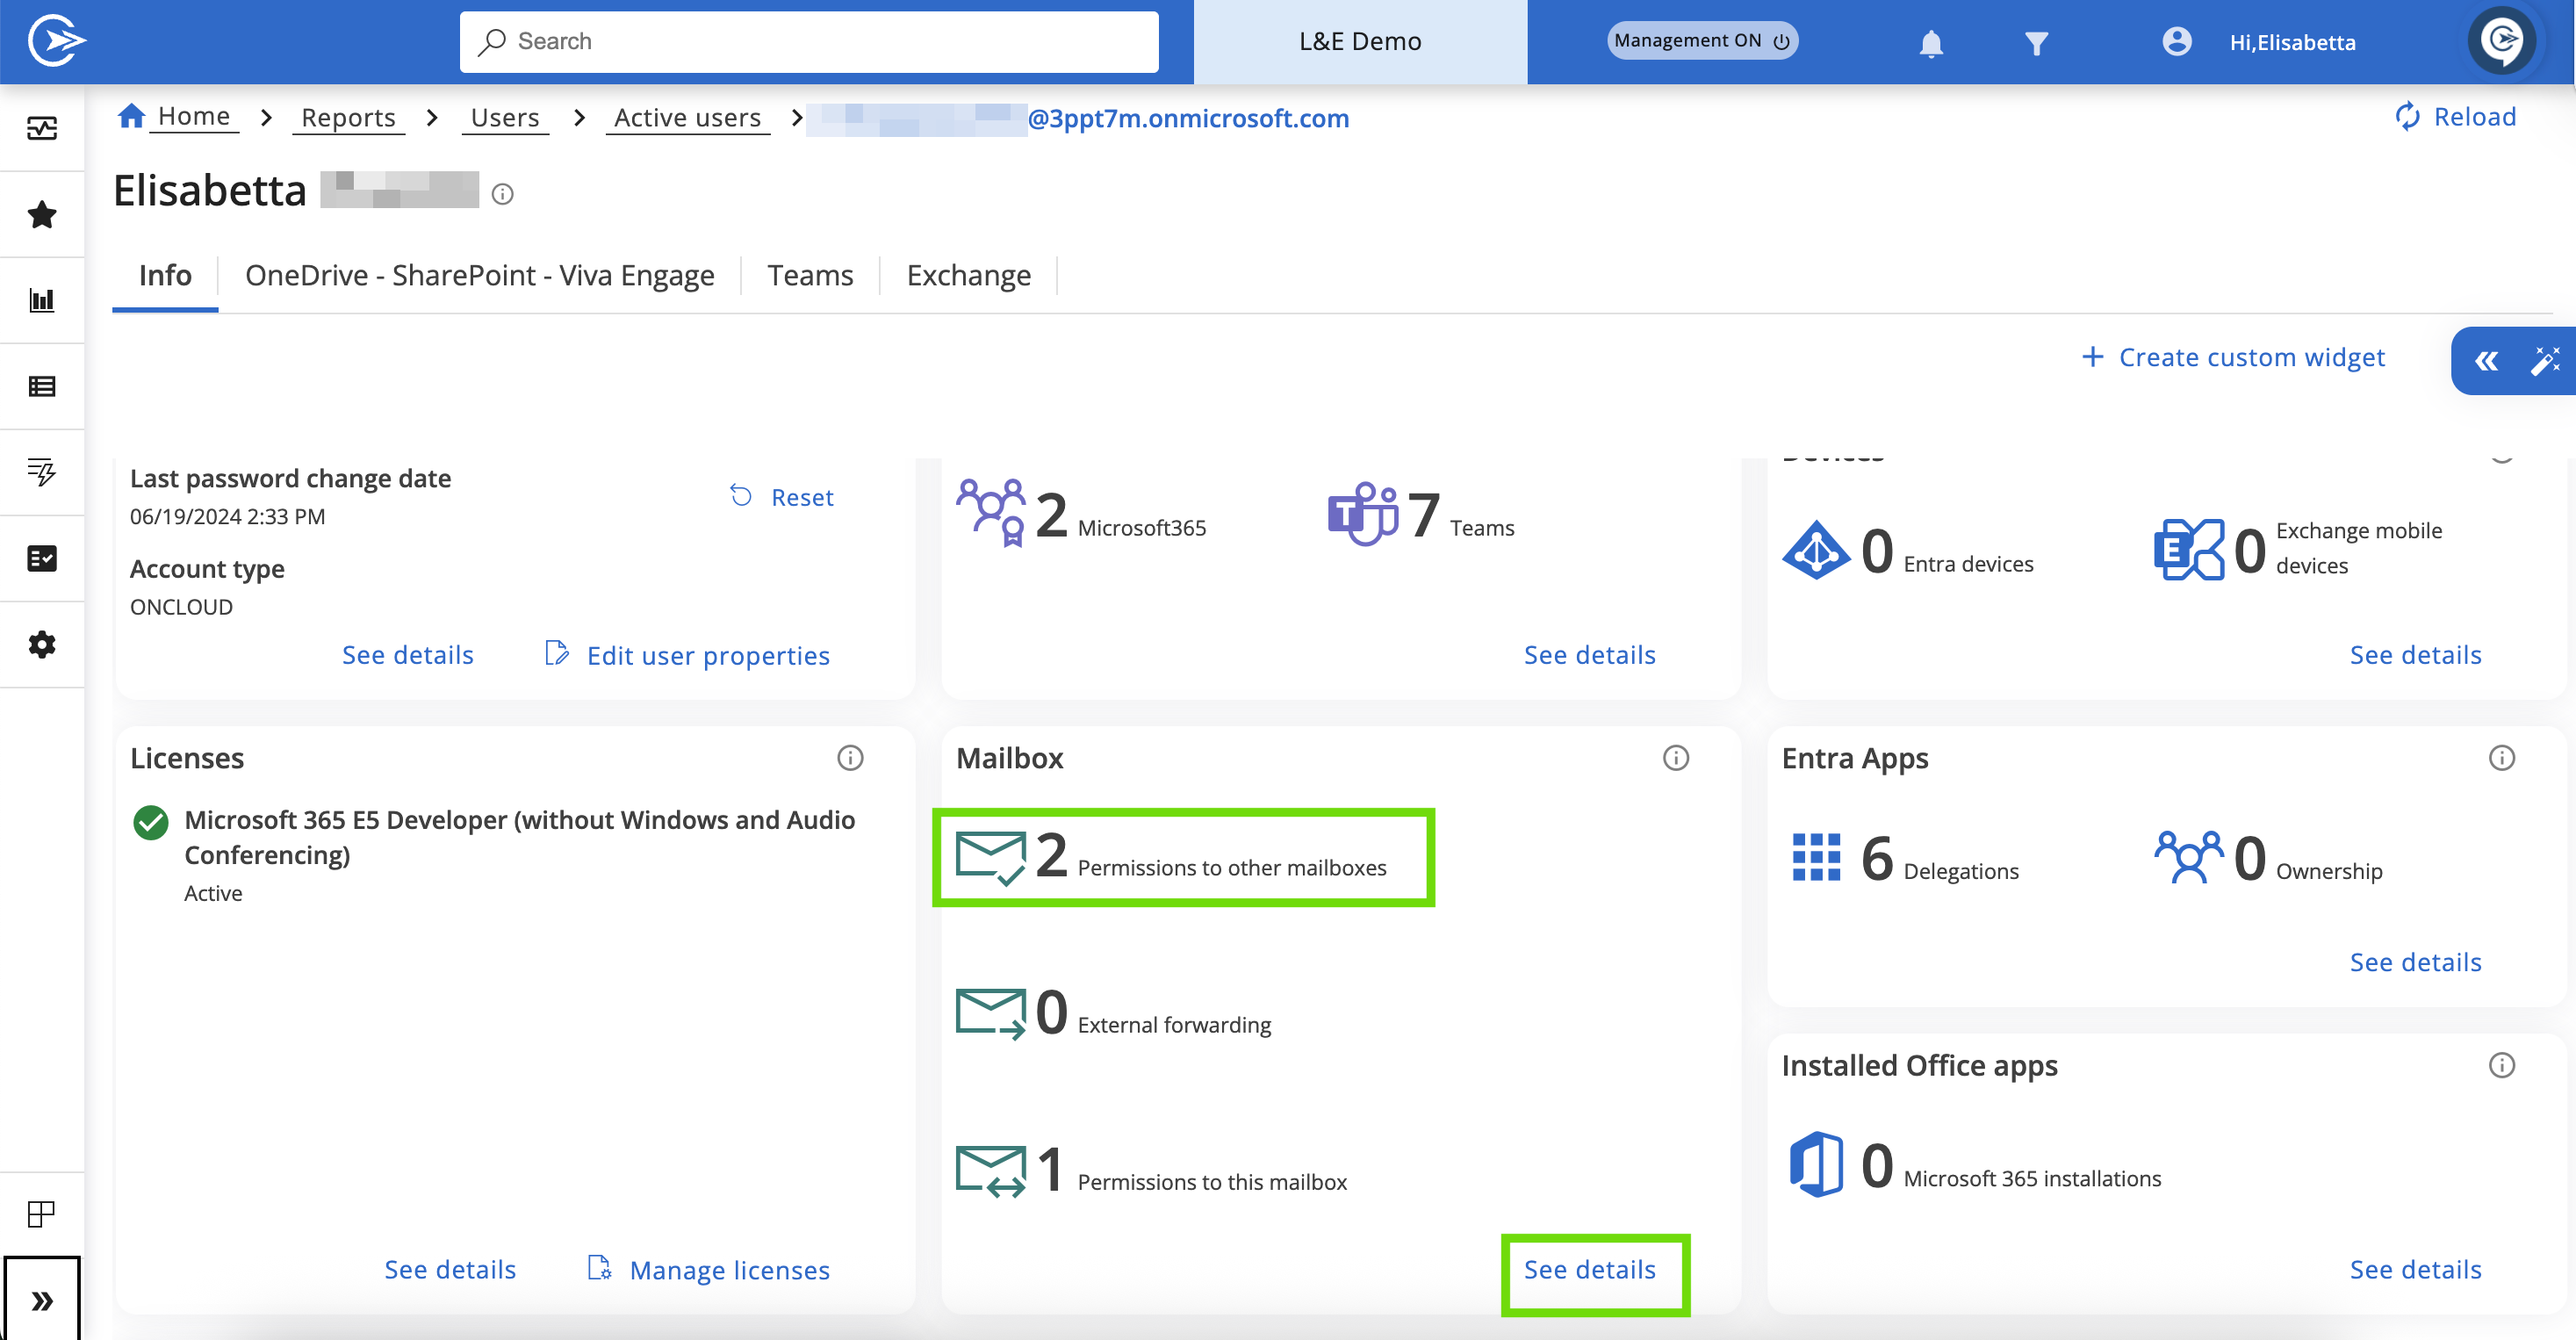
Task: Click the Licenses widget info icon
Action: [850, 758]
